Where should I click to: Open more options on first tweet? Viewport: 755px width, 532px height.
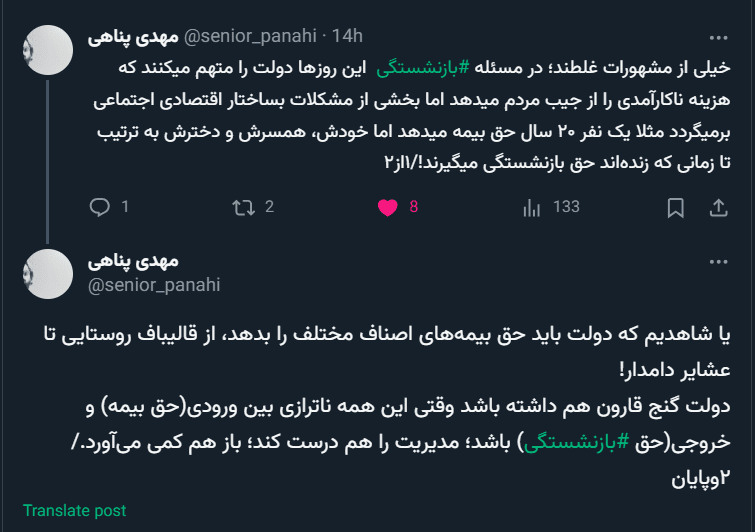718,37
